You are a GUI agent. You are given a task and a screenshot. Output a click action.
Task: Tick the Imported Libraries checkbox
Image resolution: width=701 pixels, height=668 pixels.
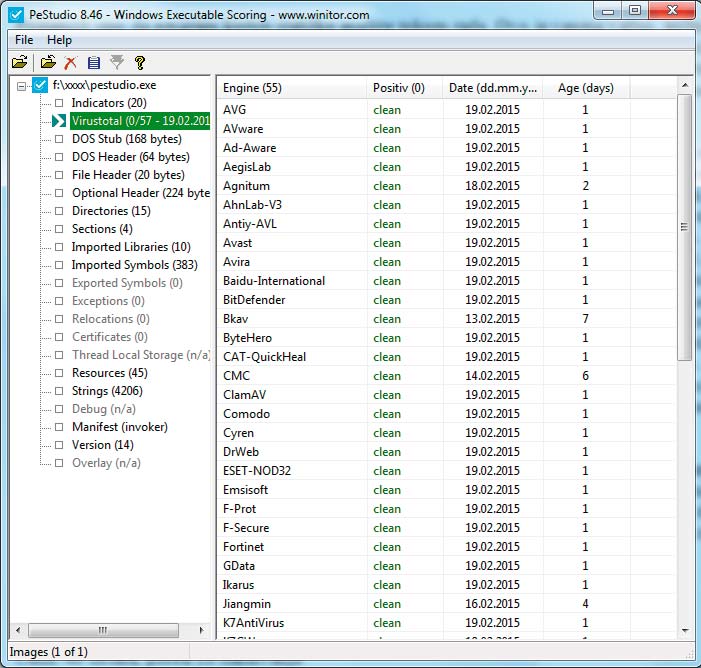point(59,247)
